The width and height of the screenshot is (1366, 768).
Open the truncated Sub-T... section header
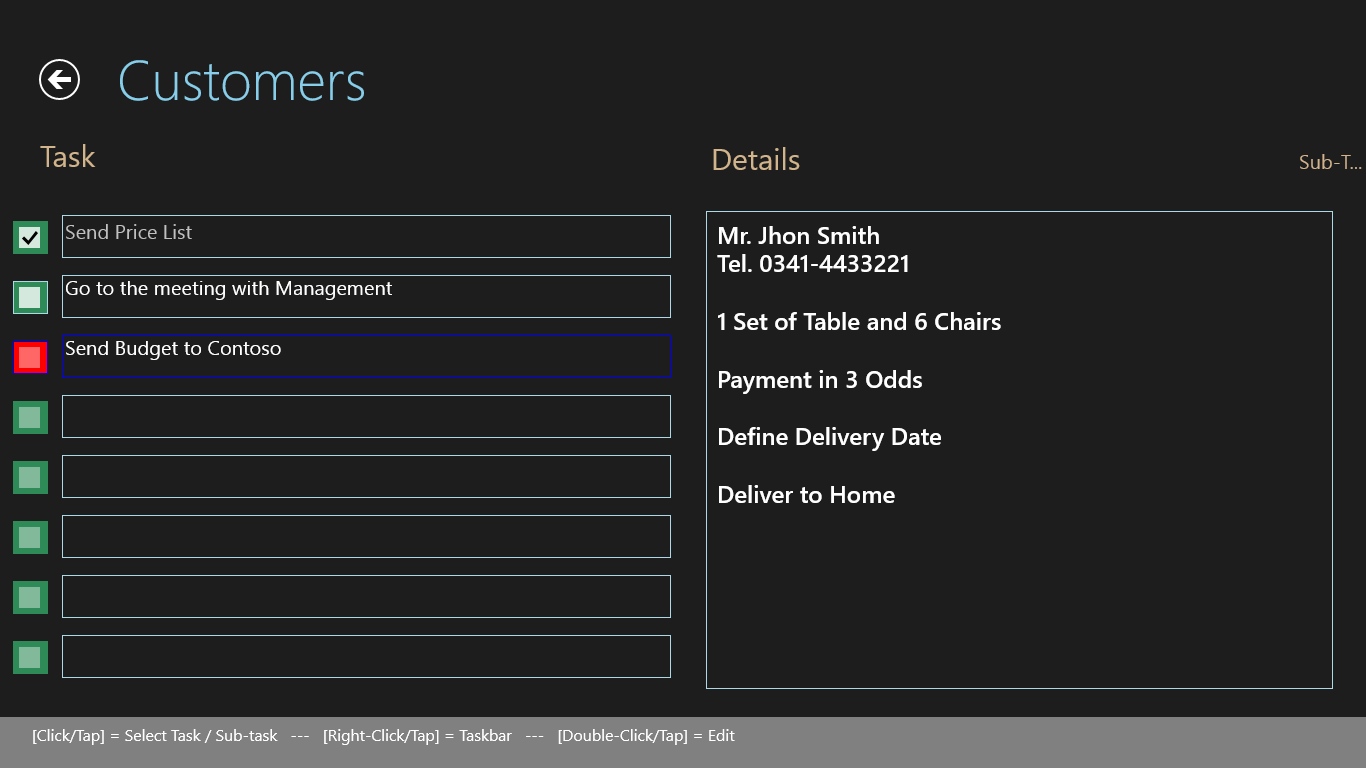(1329, 162)
